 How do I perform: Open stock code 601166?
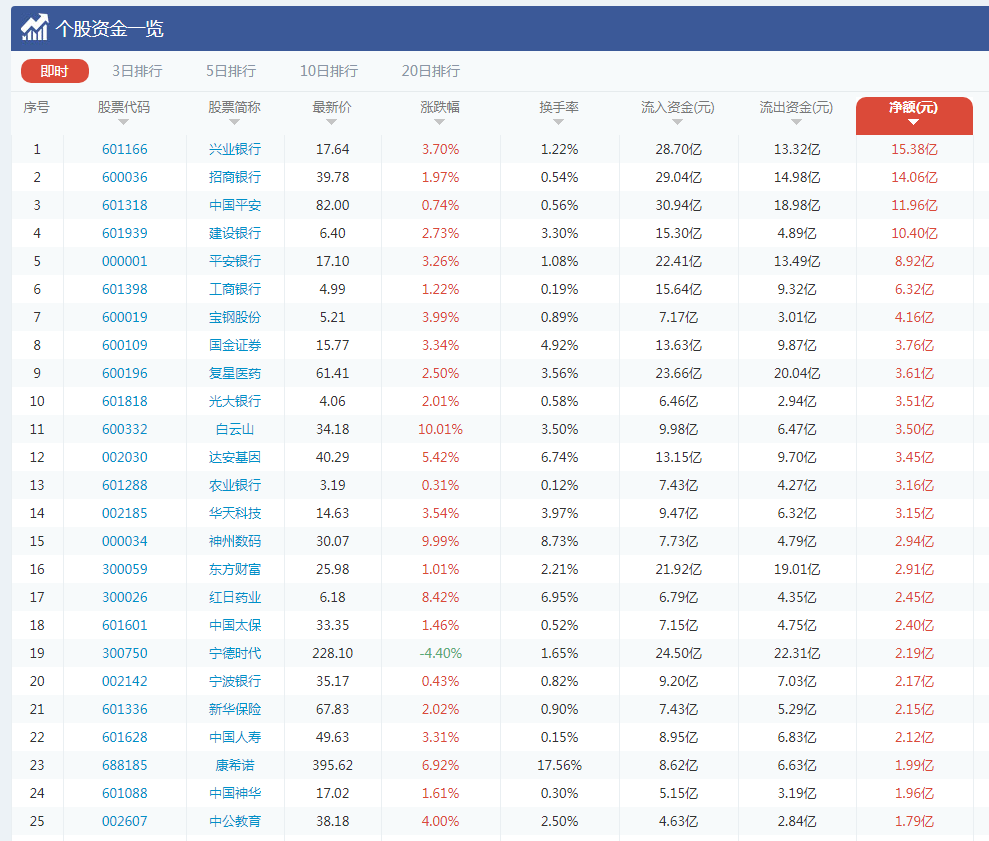[125, 150]
